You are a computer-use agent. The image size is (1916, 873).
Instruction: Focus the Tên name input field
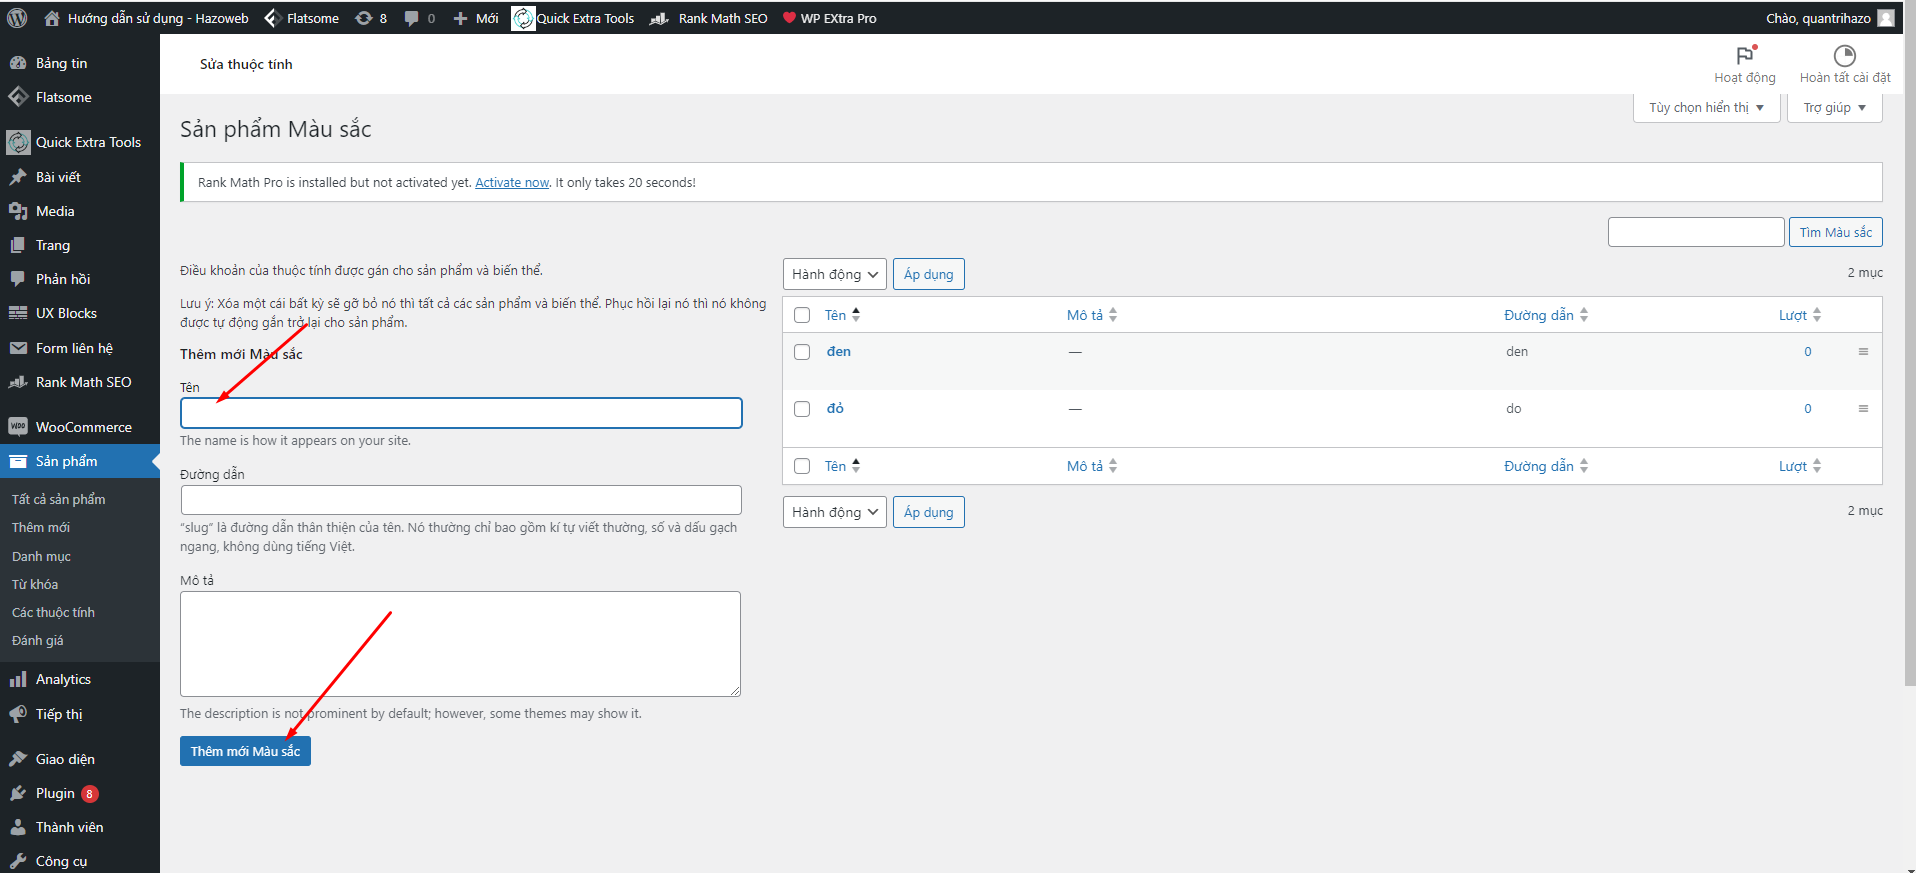461,413
